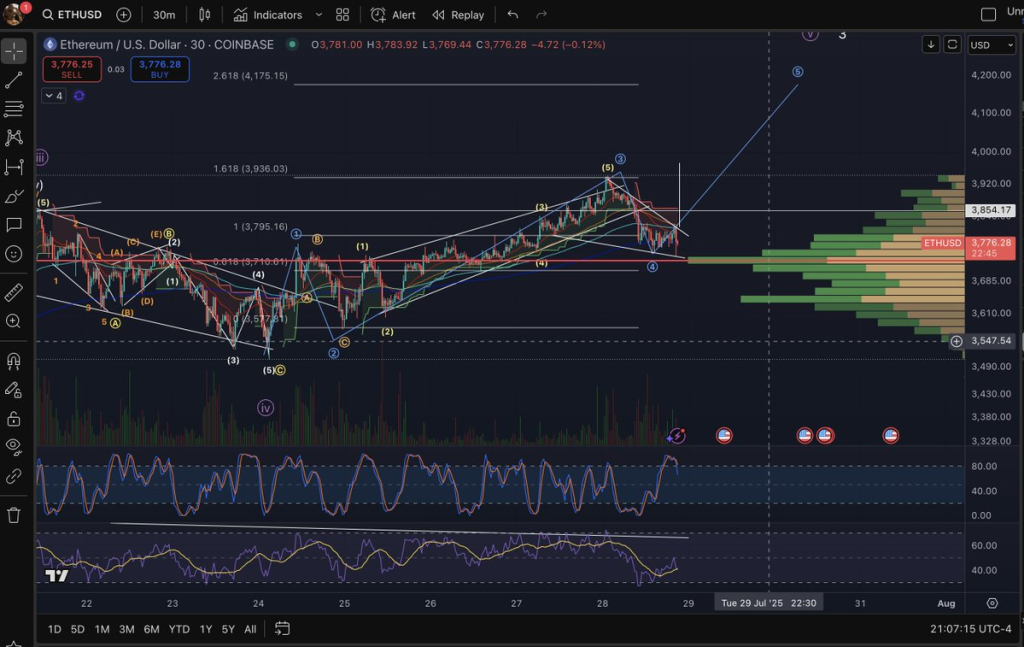The height and width of the screenshot is (647, 1024).
Task: Open the emoji icons tool
Action: point(14,254)
